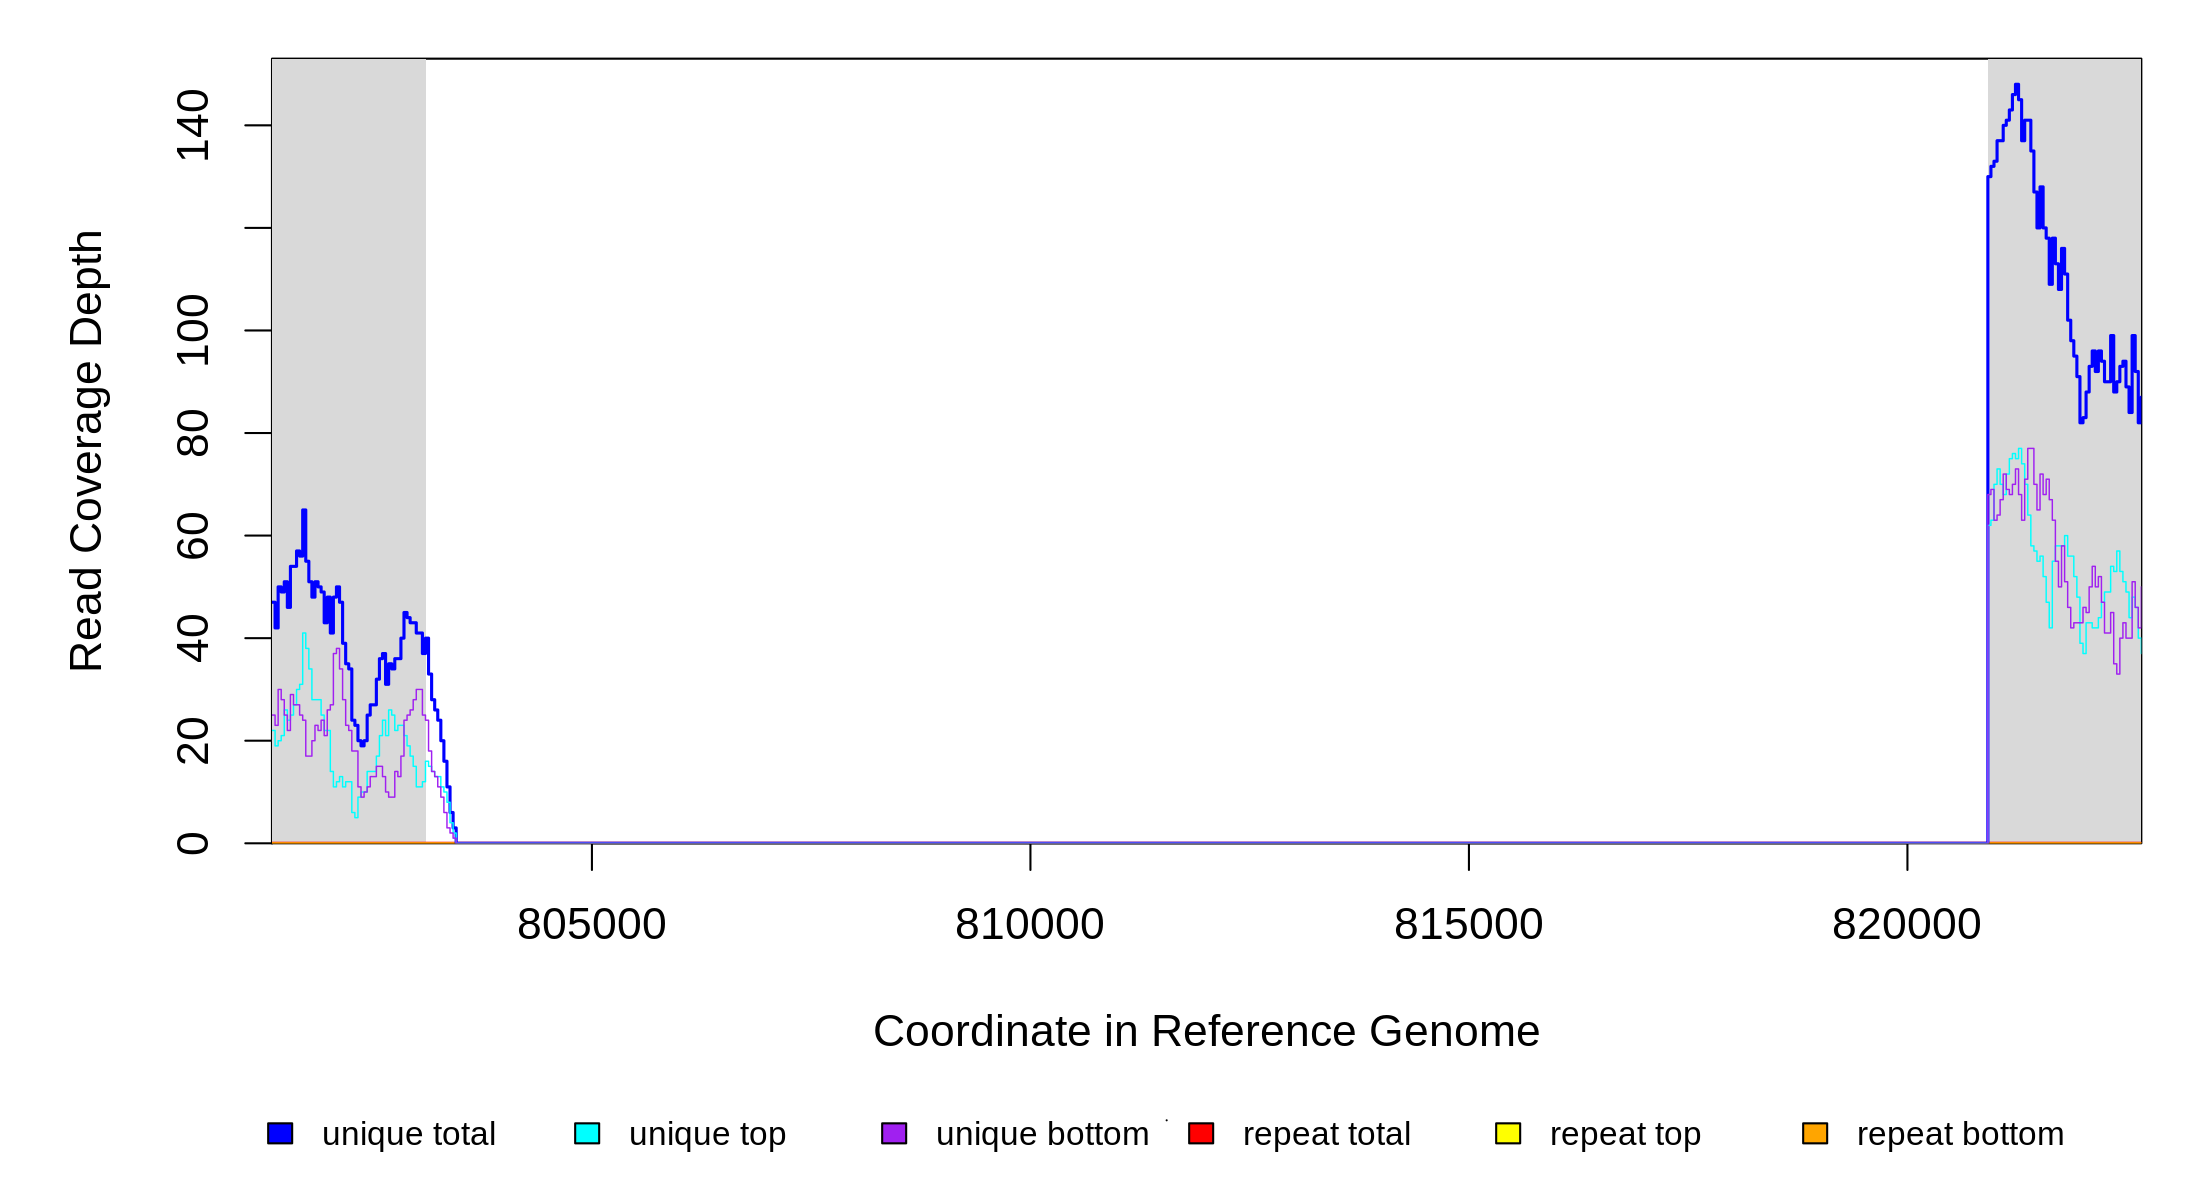Click the 100 y-axis tick label
This screenshot has width=2200, height=1200.
pyautogui.click(x=192, y=330)
